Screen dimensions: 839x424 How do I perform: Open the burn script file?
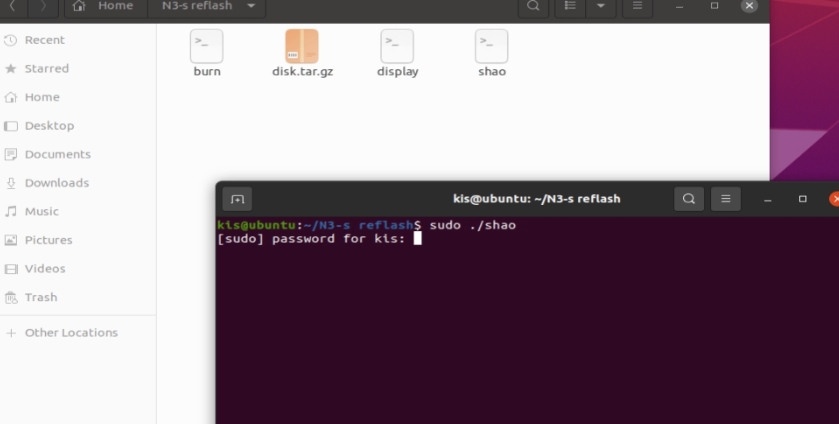pyautogui.click(x=206, y=46)
